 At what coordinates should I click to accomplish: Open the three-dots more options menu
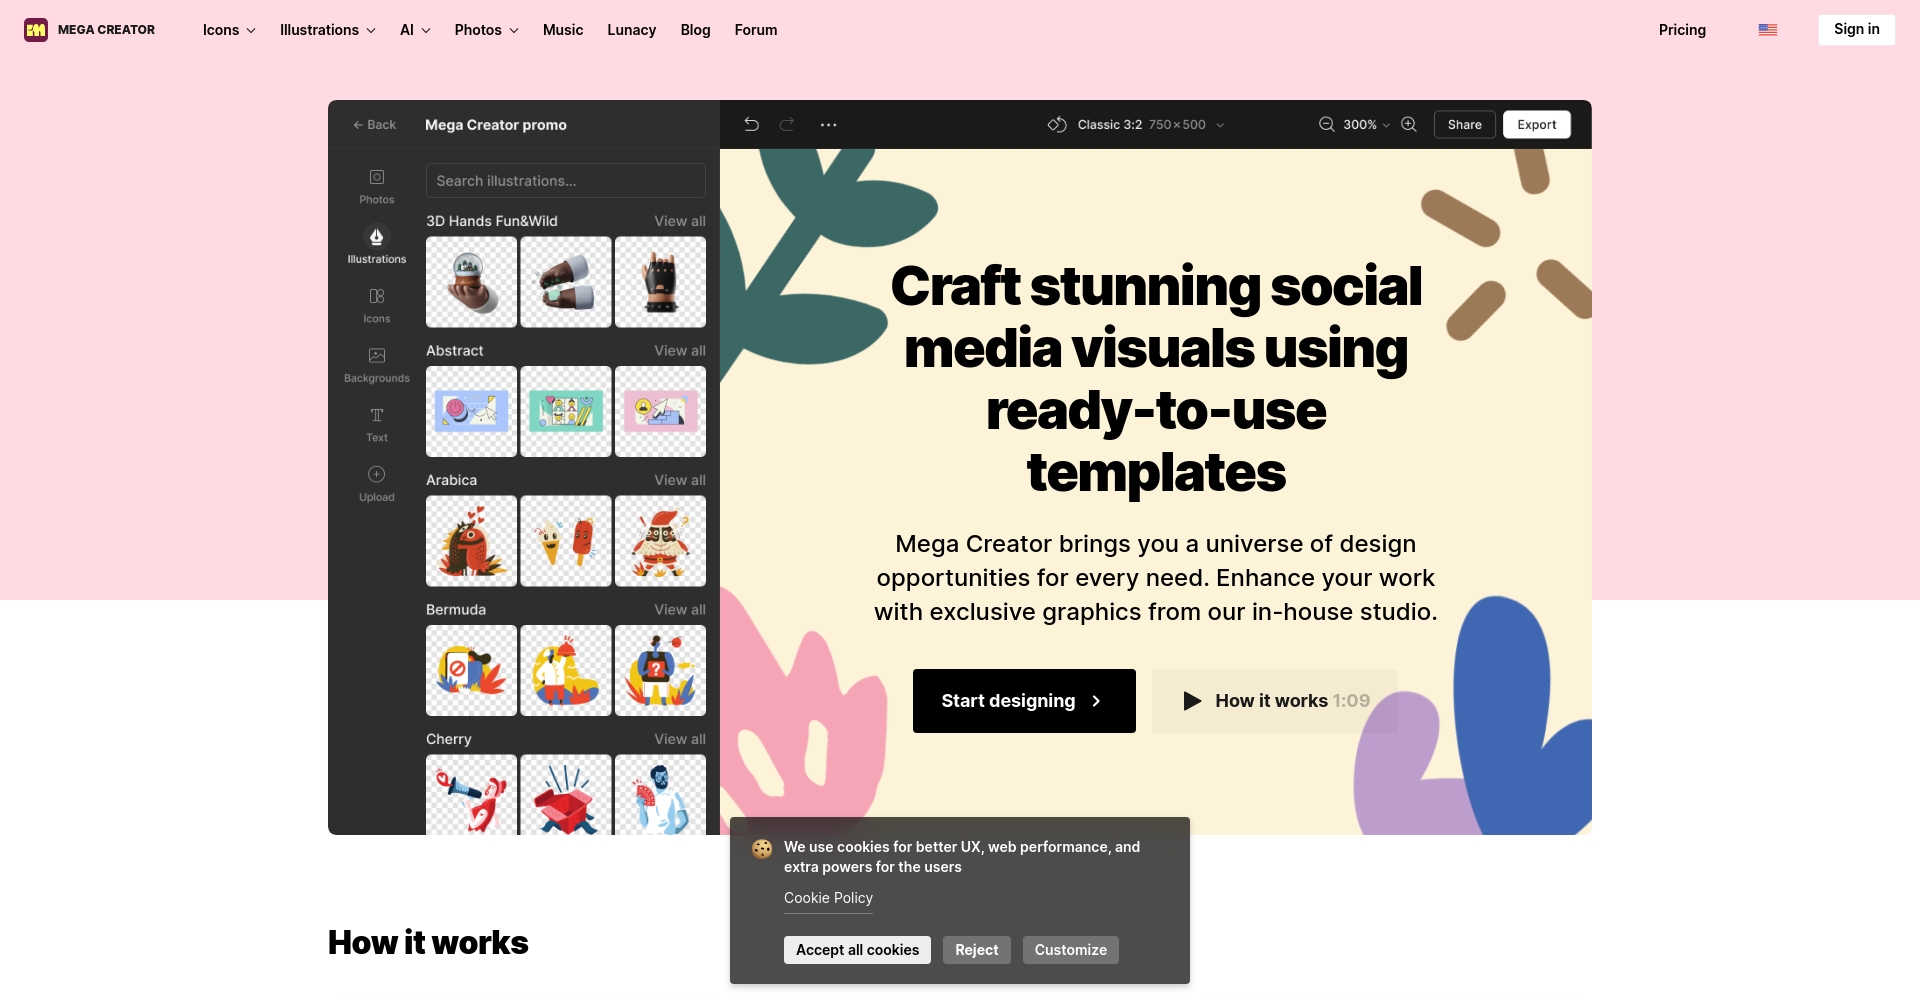tap(828, 125)
